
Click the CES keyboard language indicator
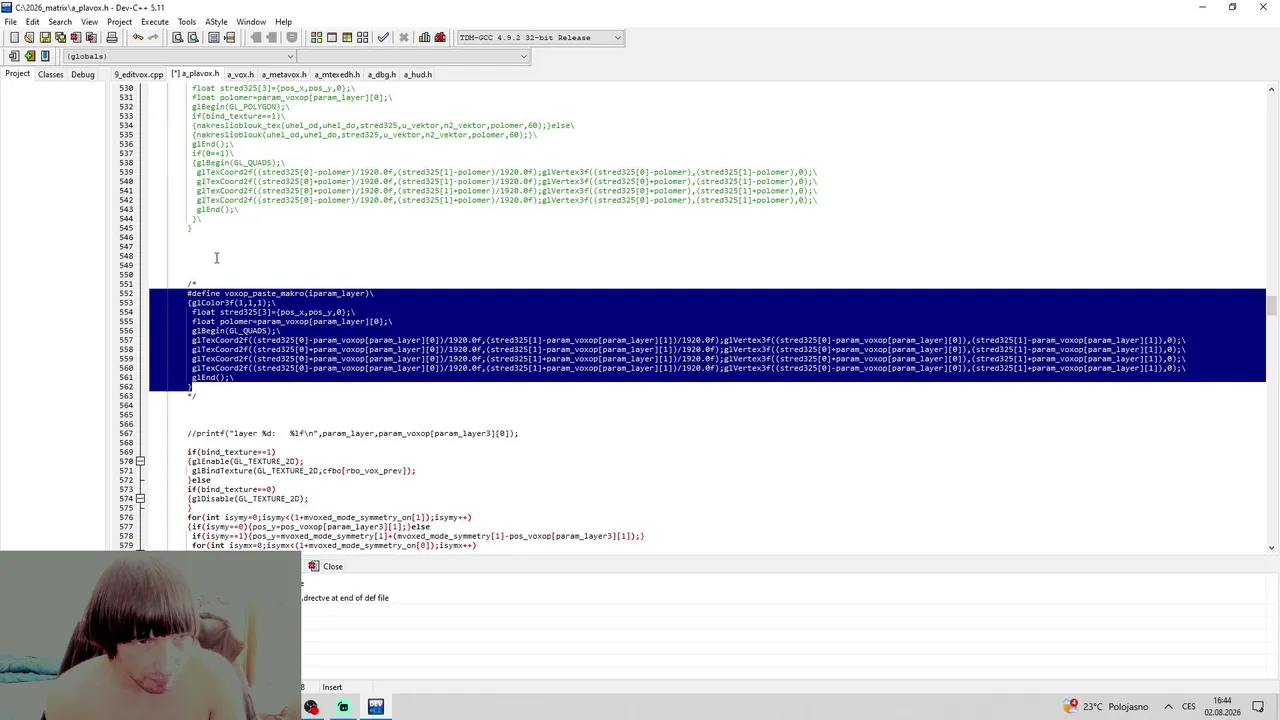[1189, 707]
